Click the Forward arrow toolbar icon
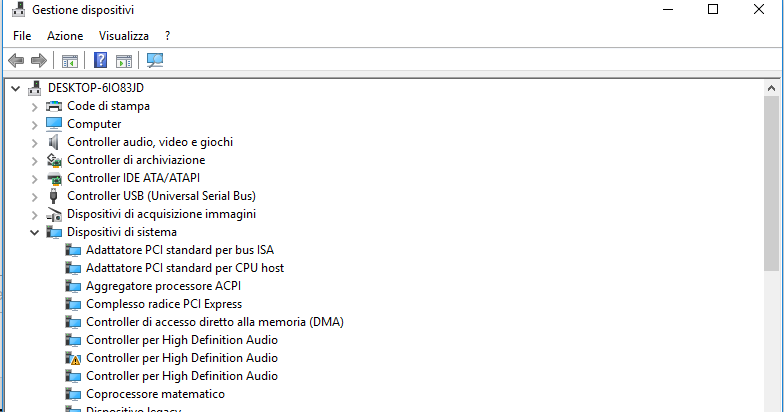 click(39, 61)
